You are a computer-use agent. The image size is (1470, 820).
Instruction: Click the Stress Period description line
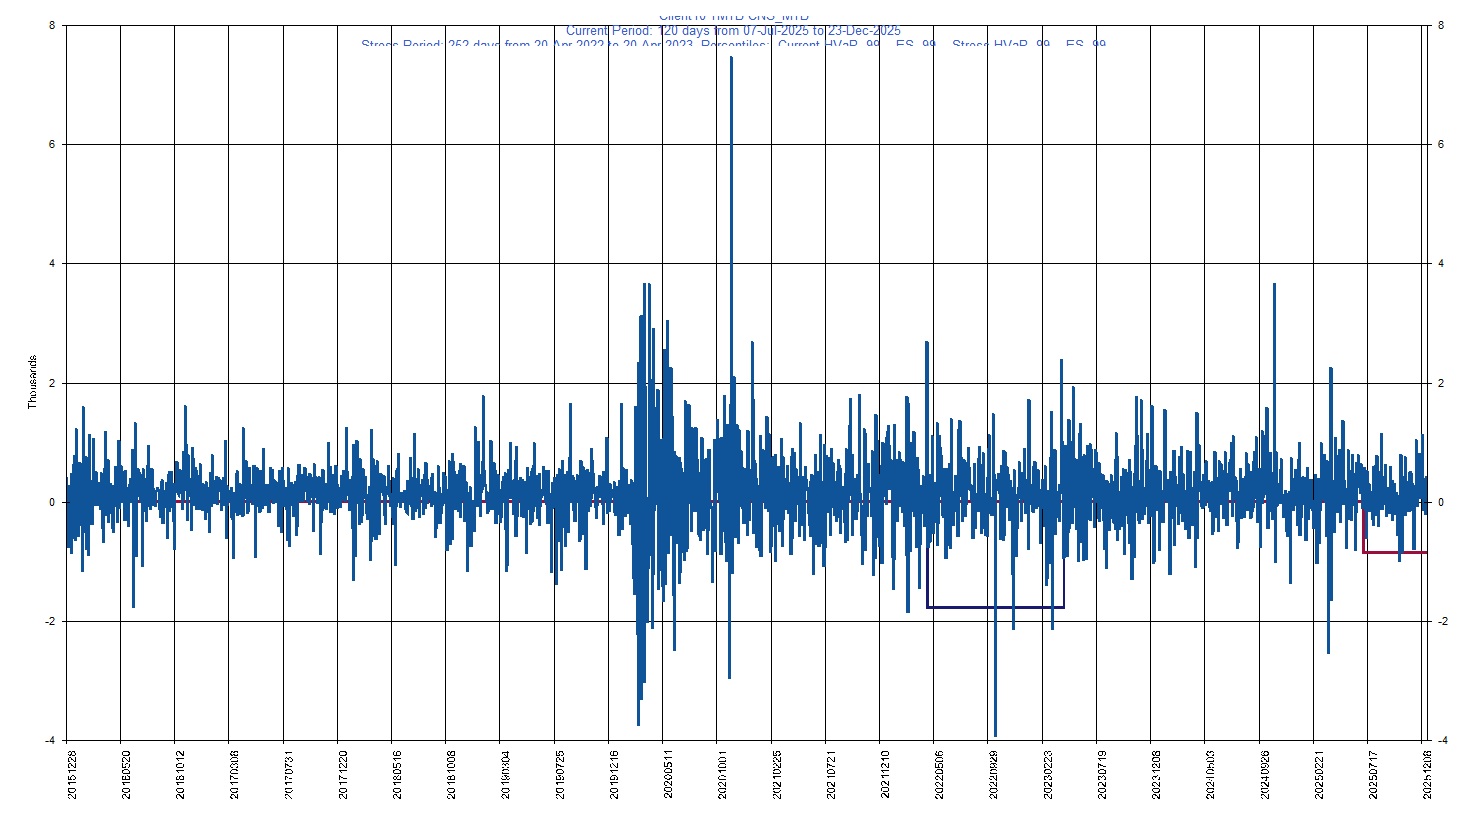[735, 46]
